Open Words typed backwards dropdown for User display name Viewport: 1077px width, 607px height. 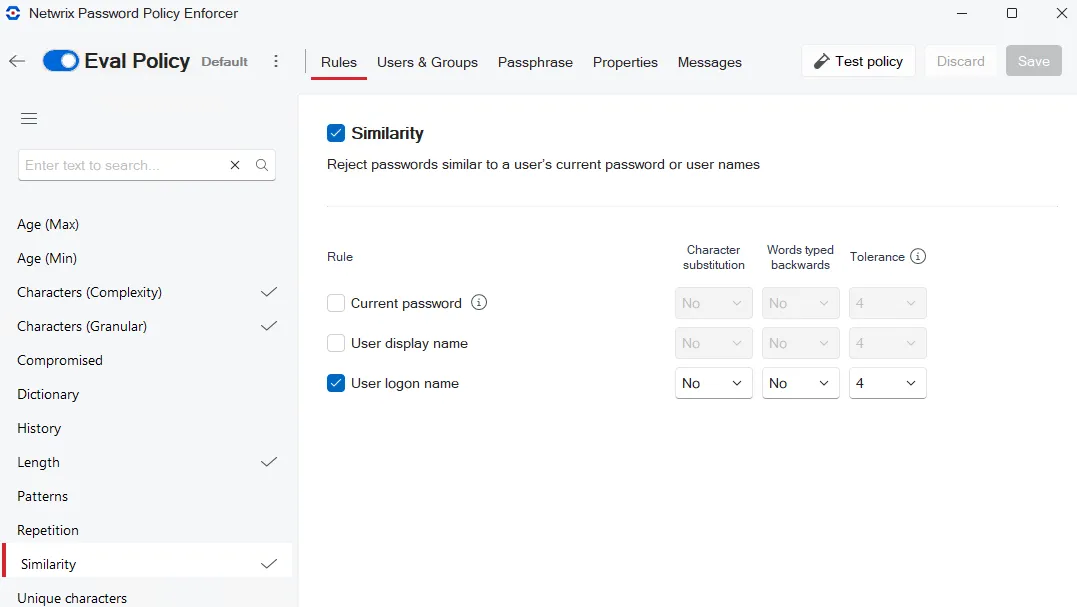pos(800,343)
